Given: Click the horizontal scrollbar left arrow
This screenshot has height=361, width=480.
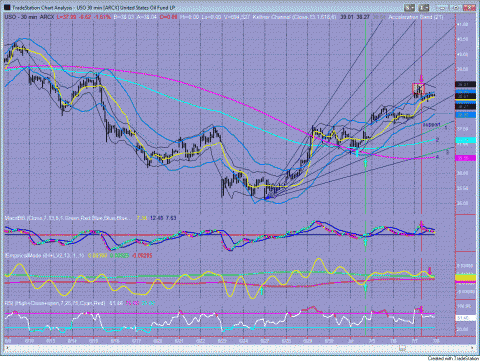Looking at the screenshot, I should pos(7,348).
